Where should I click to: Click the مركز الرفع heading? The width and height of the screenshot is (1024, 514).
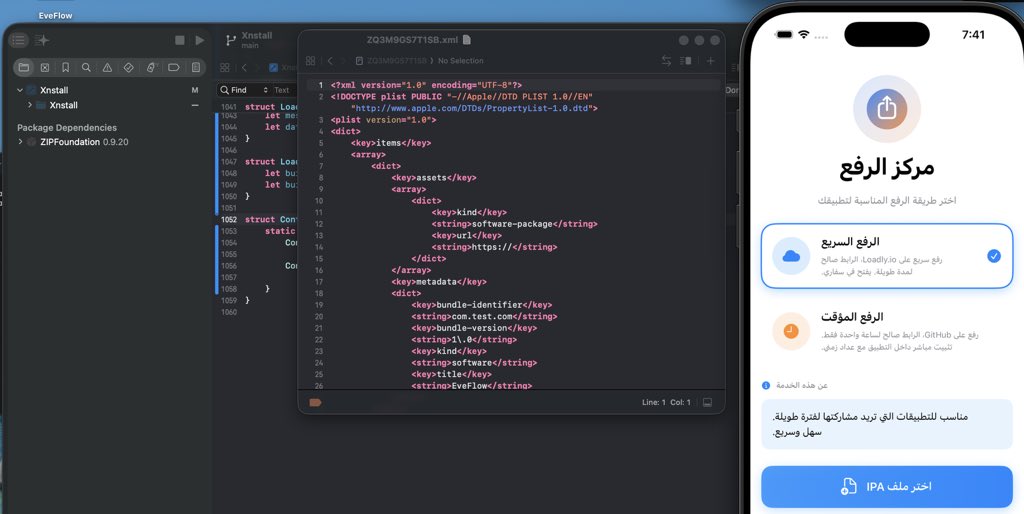tap(887, 169)
